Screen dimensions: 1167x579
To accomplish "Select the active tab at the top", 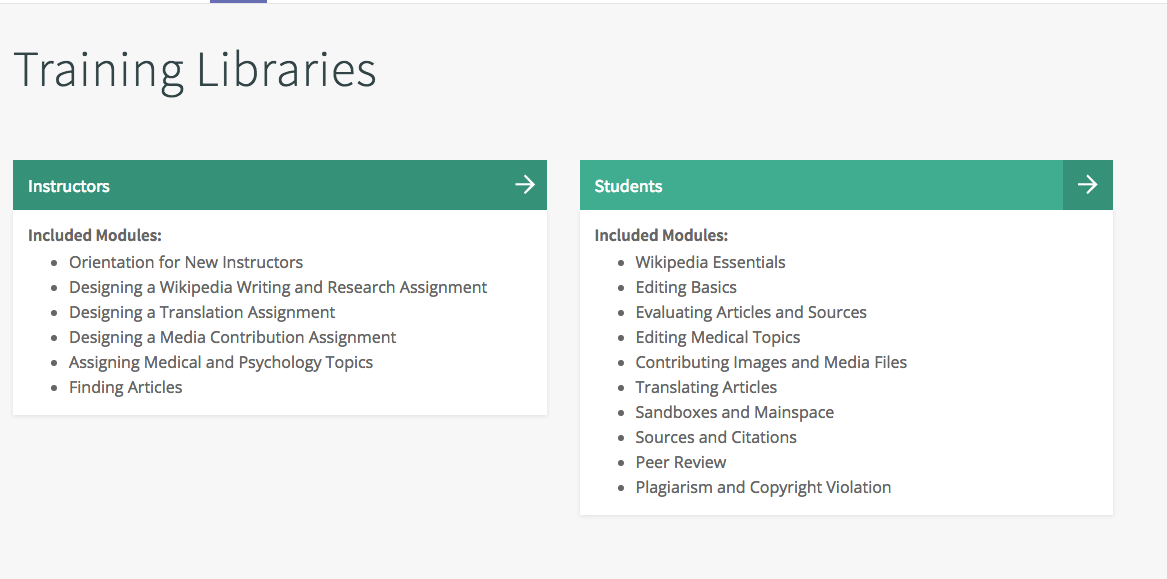I will tap(237, 4).
